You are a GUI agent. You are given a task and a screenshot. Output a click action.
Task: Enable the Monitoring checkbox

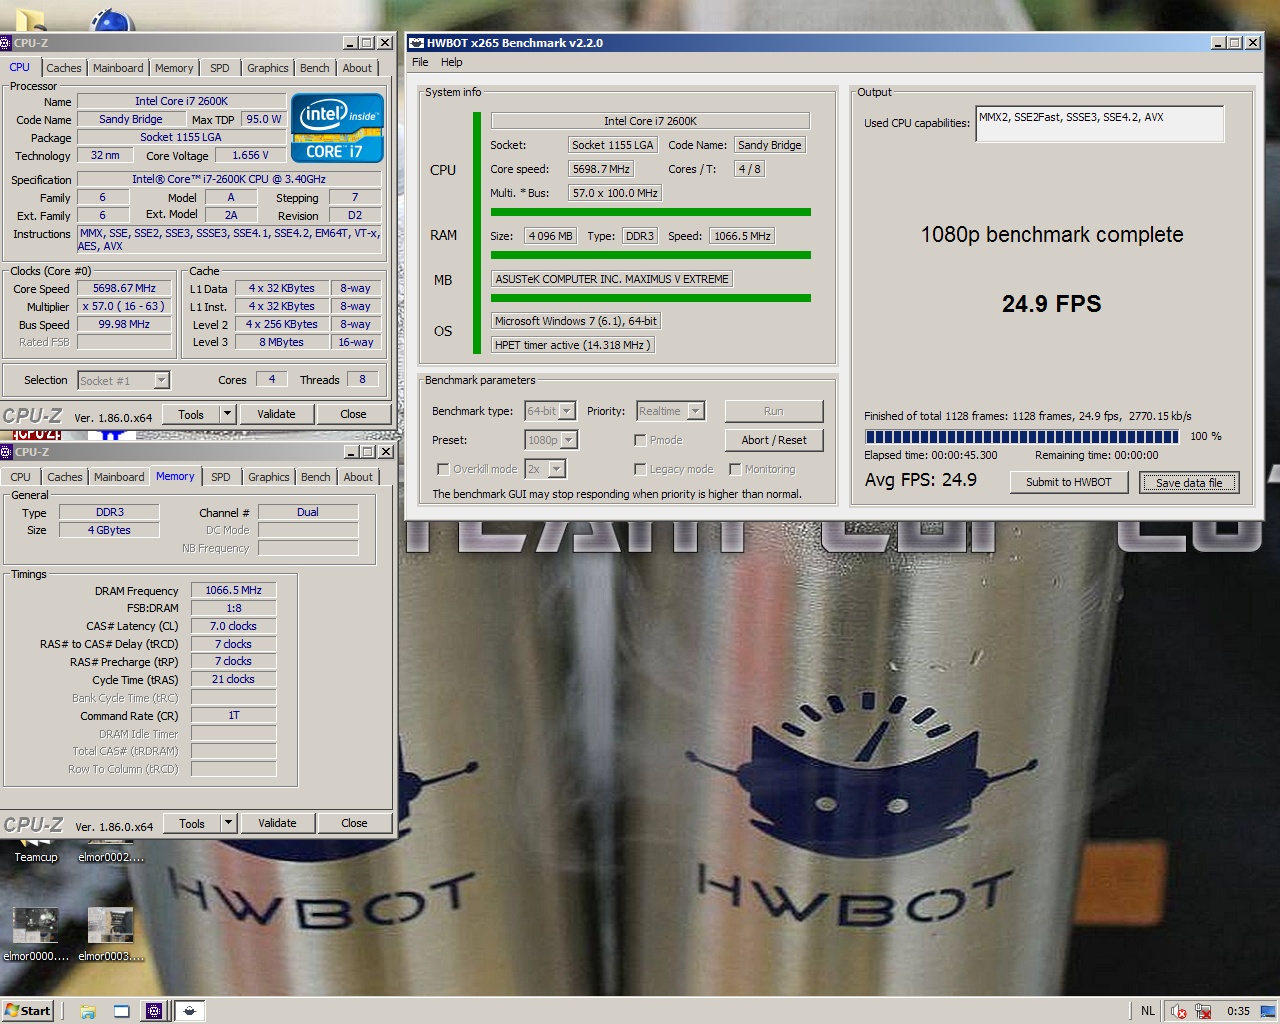pyautogui.click(x=735, y=469)
